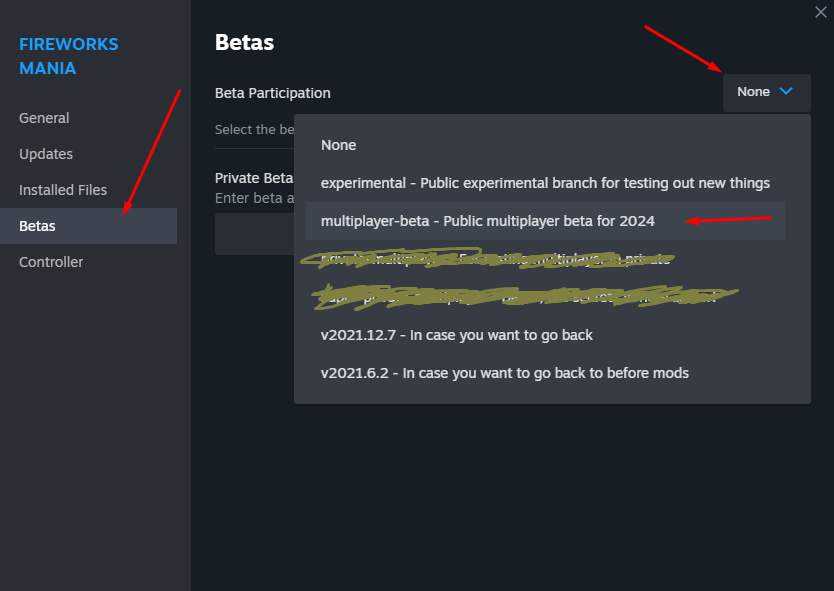834x591 pixels.
Task: Click the private beta code input box
Action: 254,234
